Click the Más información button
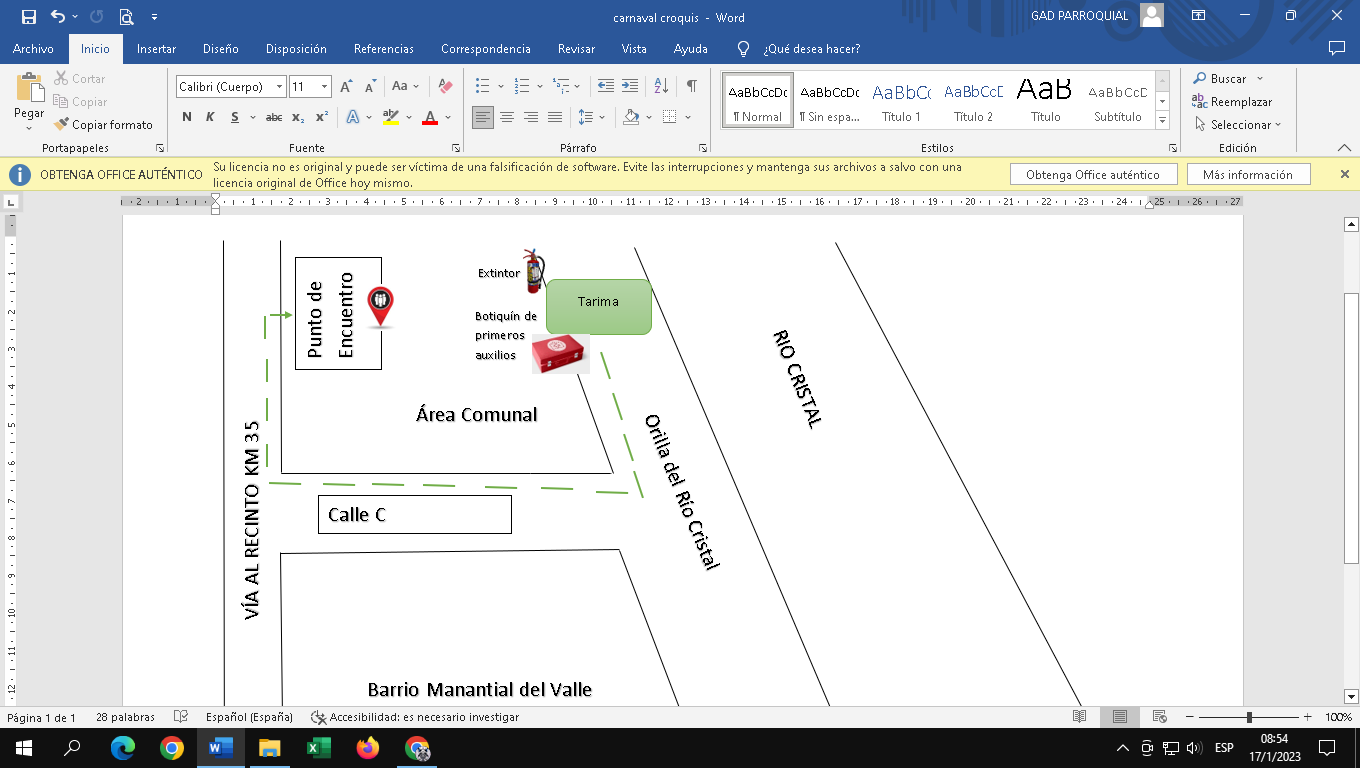 tap(1247, 175)
